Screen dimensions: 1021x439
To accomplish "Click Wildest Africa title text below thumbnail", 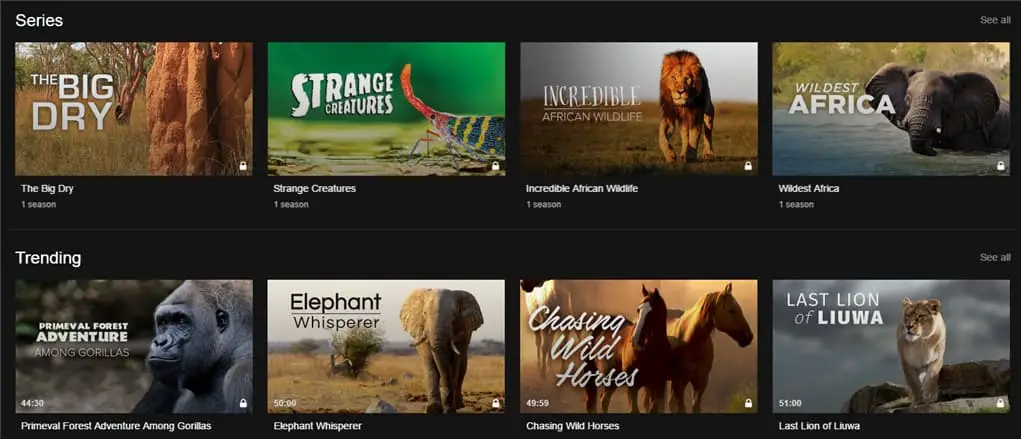I will coord(809,188).
